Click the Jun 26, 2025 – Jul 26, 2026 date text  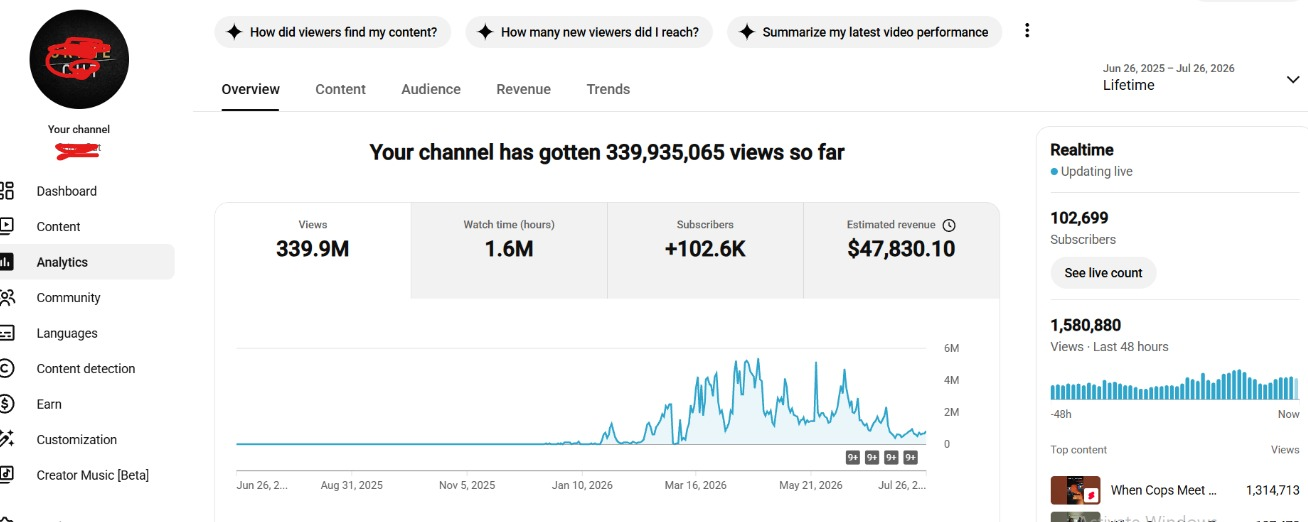tap(1169, 68)
